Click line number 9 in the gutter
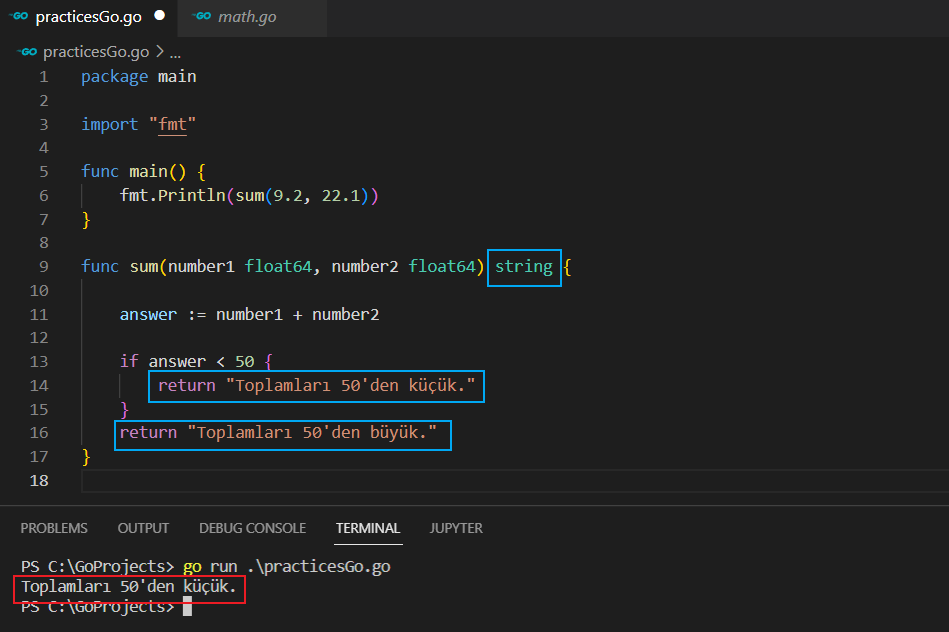Viewport: 949px width, 632px height. 43,266
